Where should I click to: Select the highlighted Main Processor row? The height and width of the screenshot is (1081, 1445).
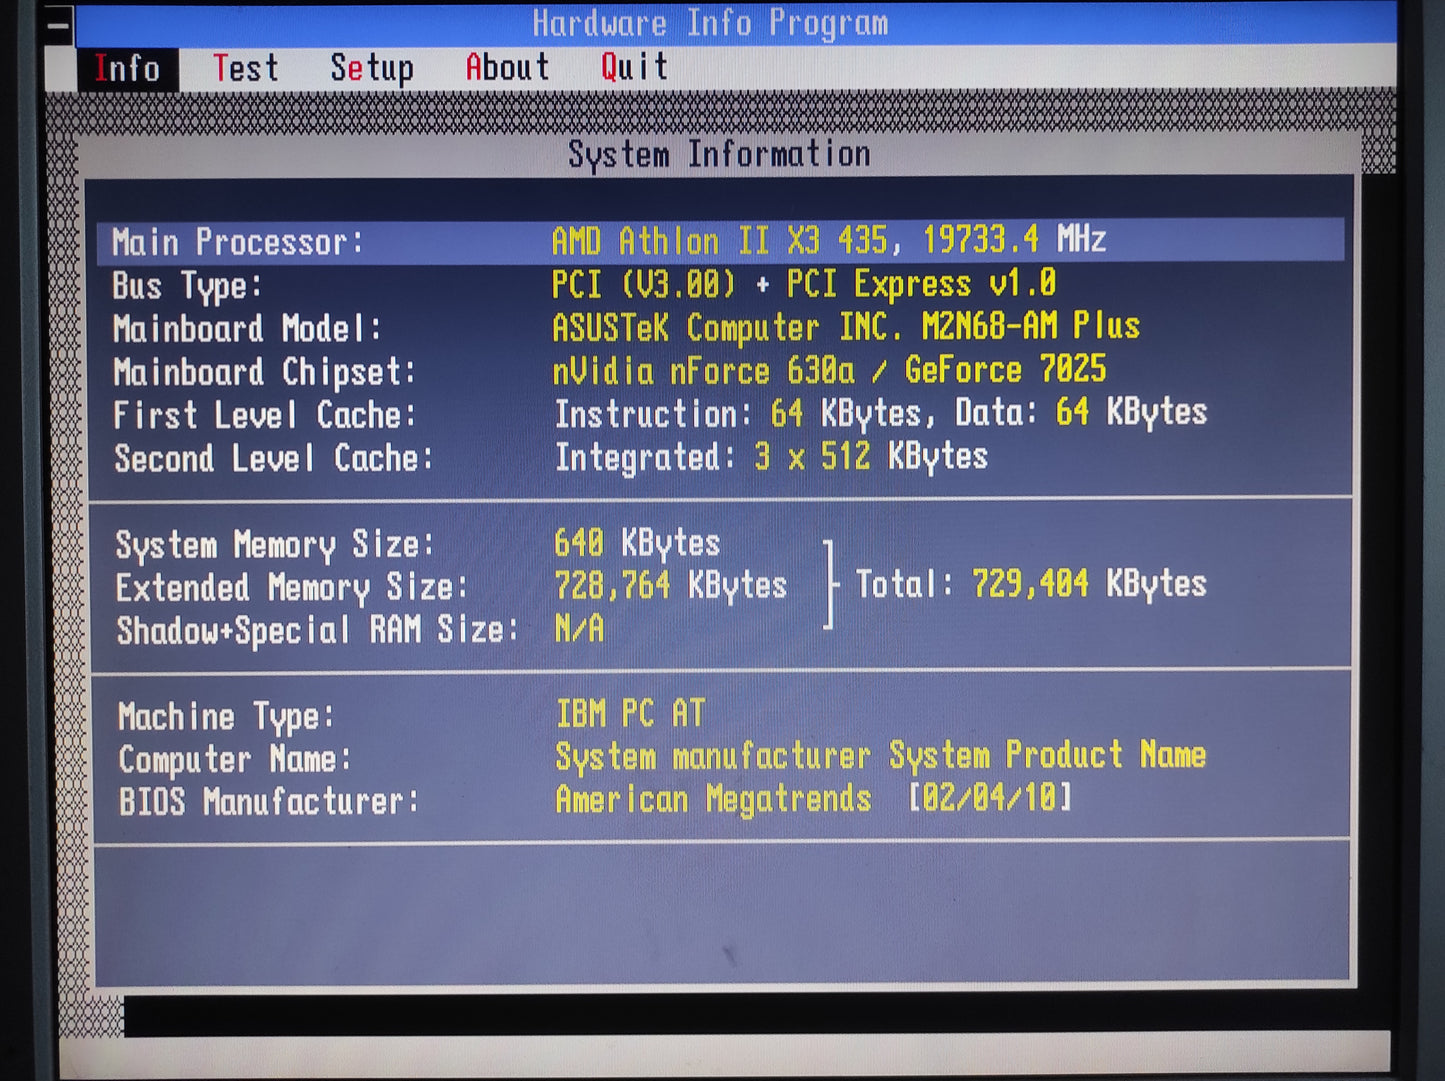pyautogui.click(x=720, y=242)
